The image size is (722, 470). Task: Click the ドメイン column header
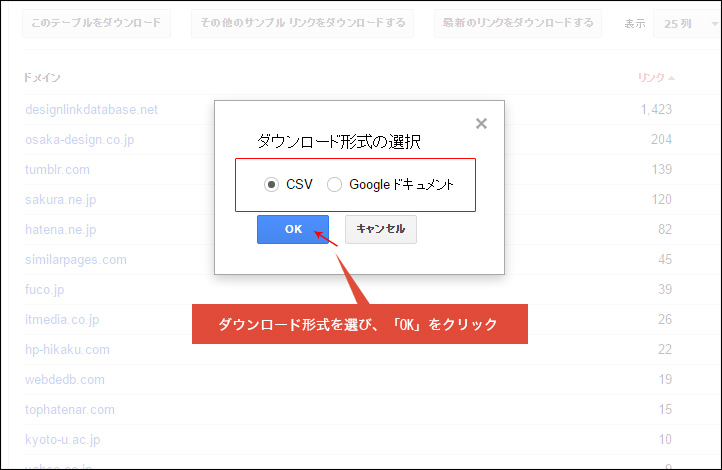[x=42, y=77]
